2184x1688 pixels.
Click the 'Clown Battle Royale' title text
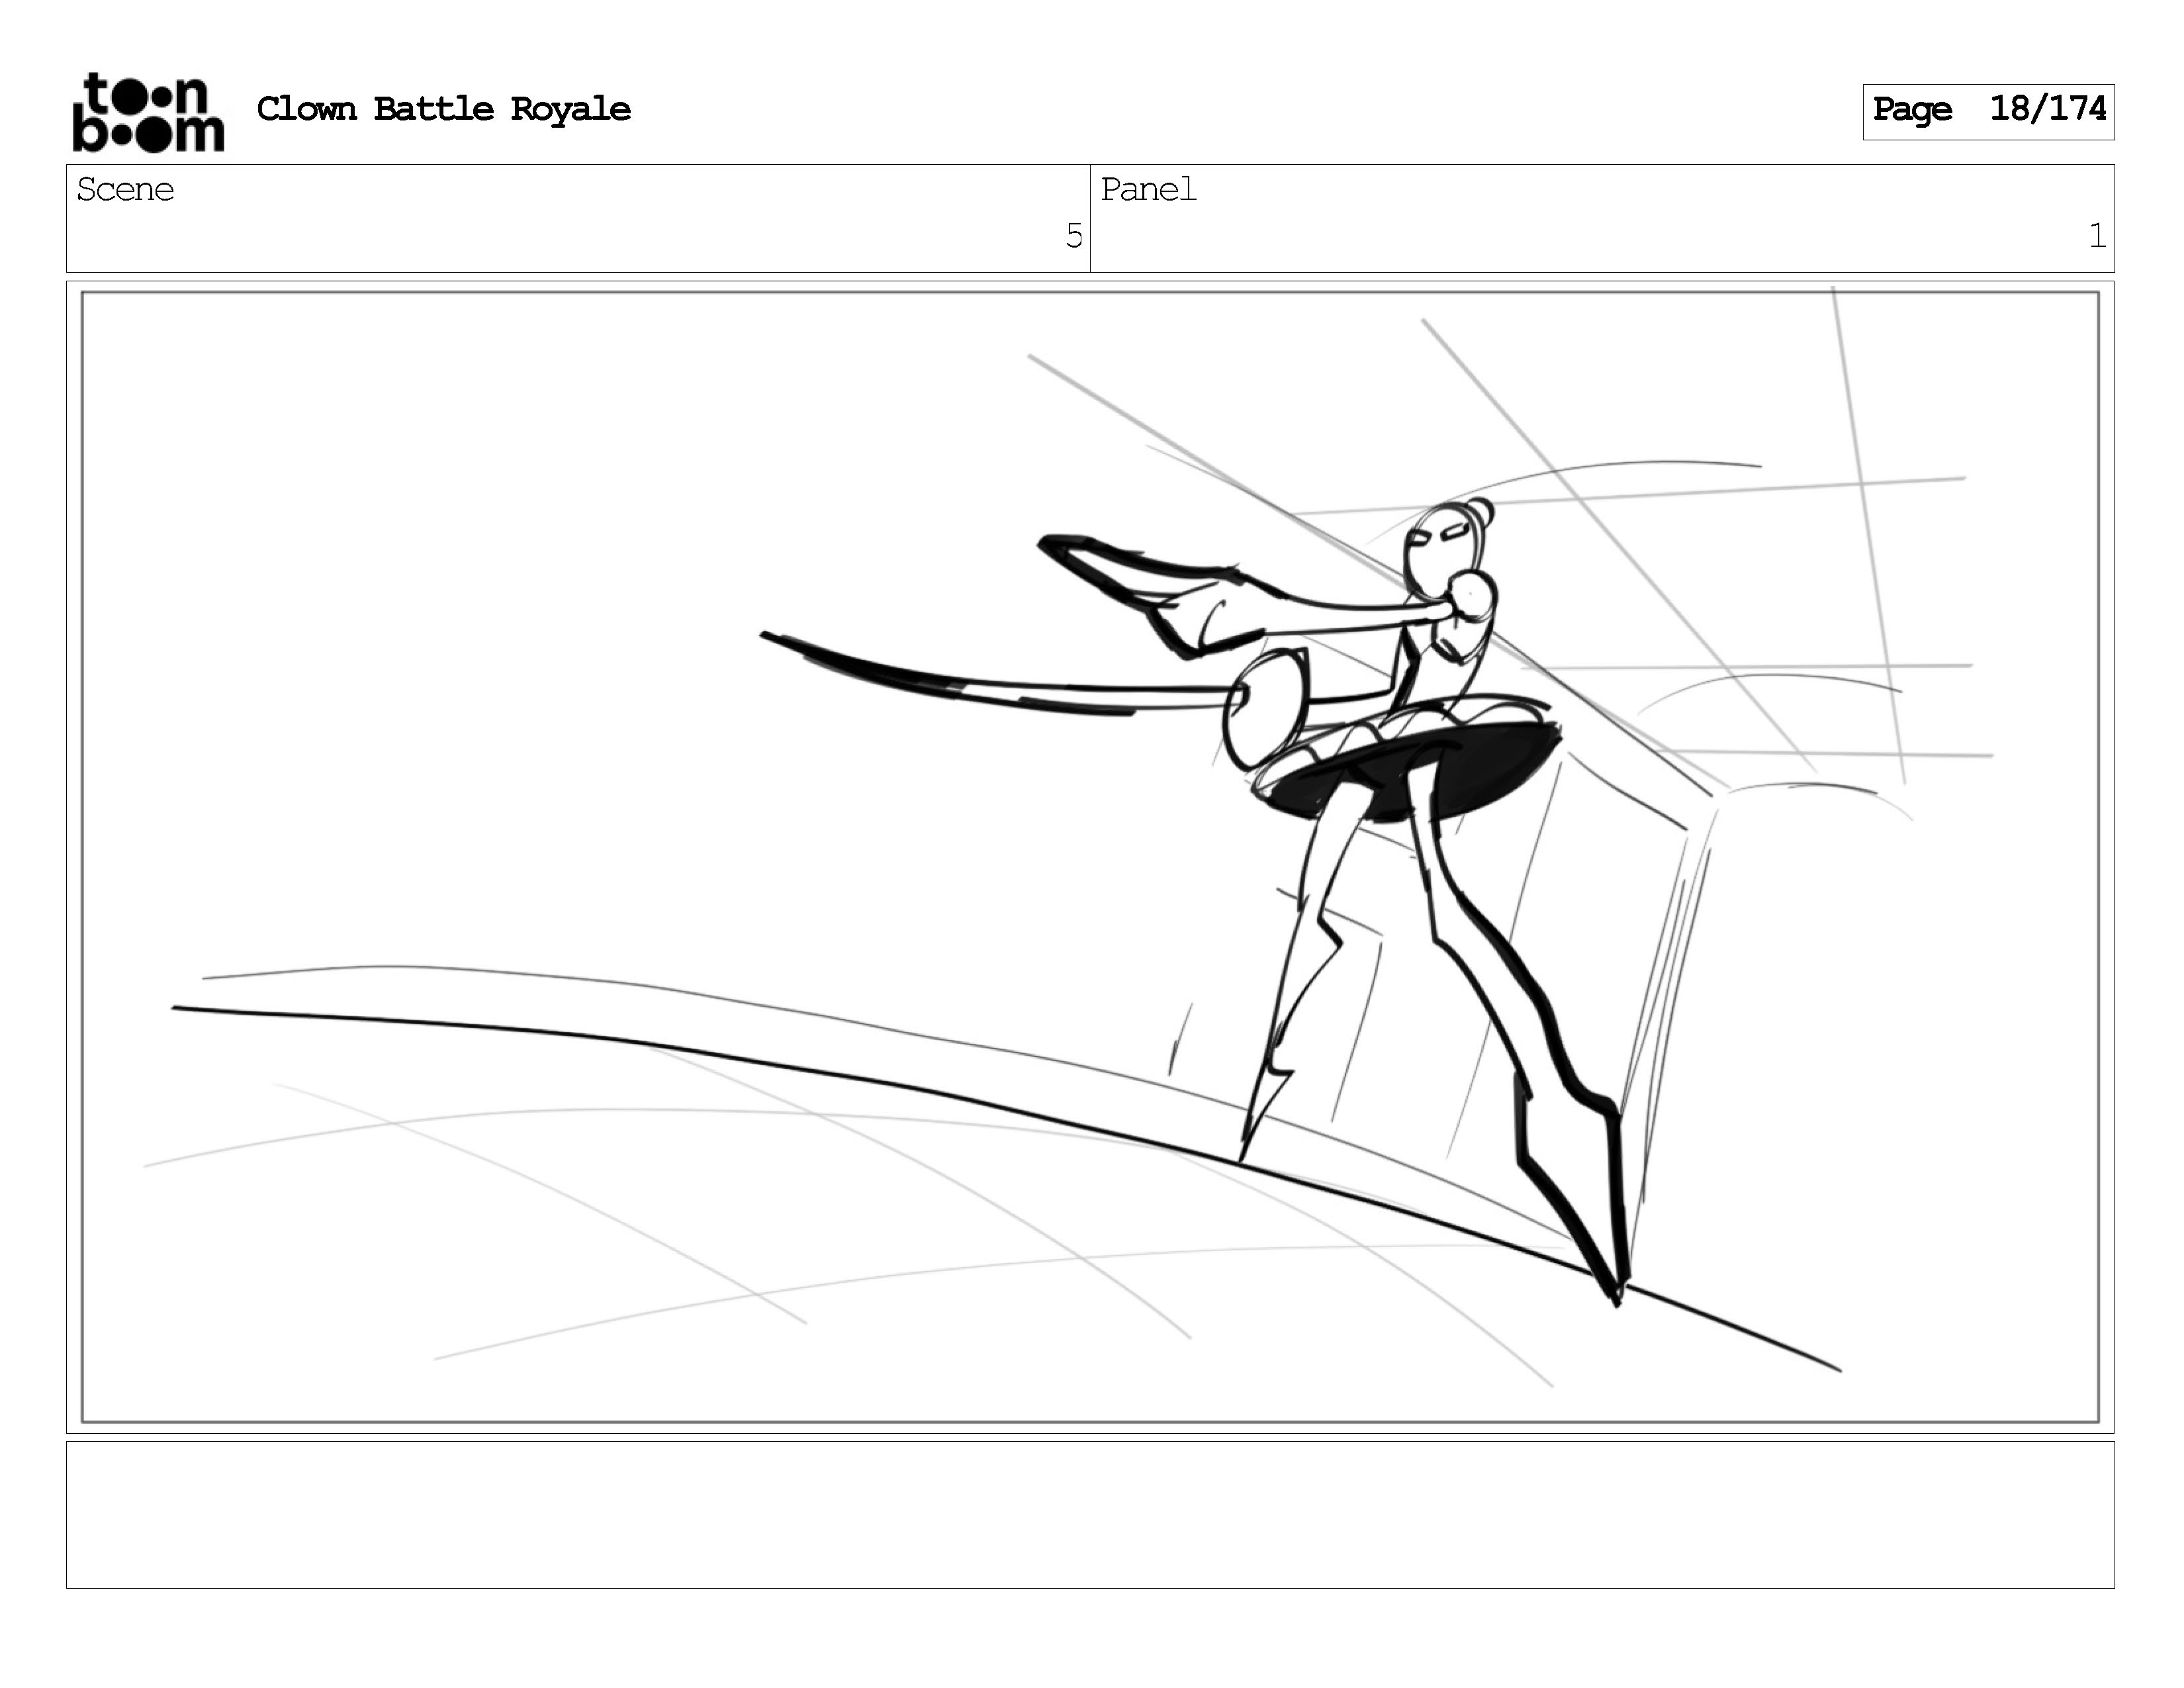443,109
